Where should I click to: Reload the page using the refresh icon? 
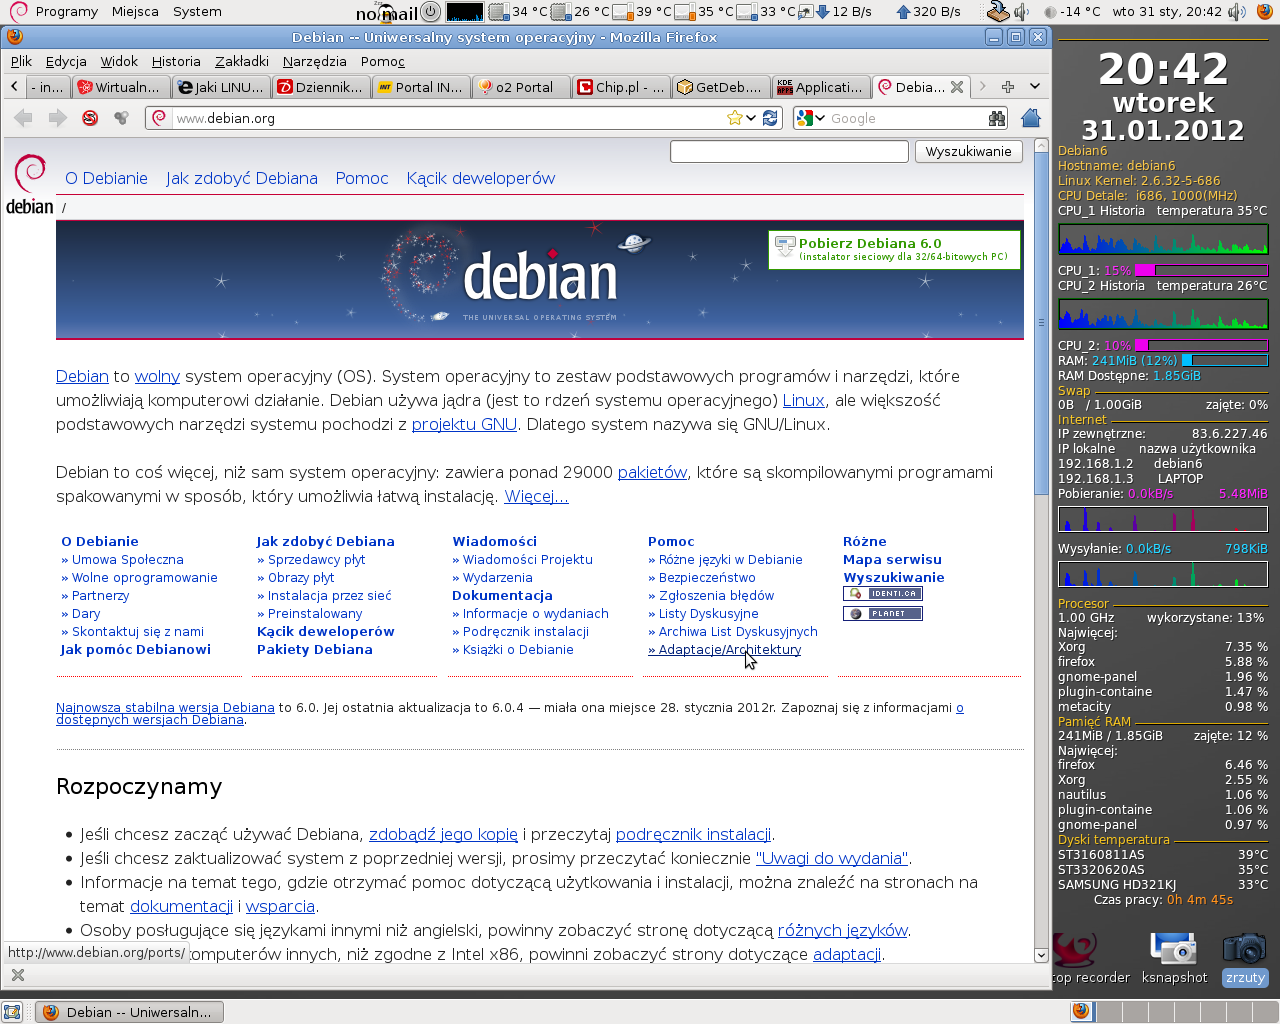(x=770, y=118)
